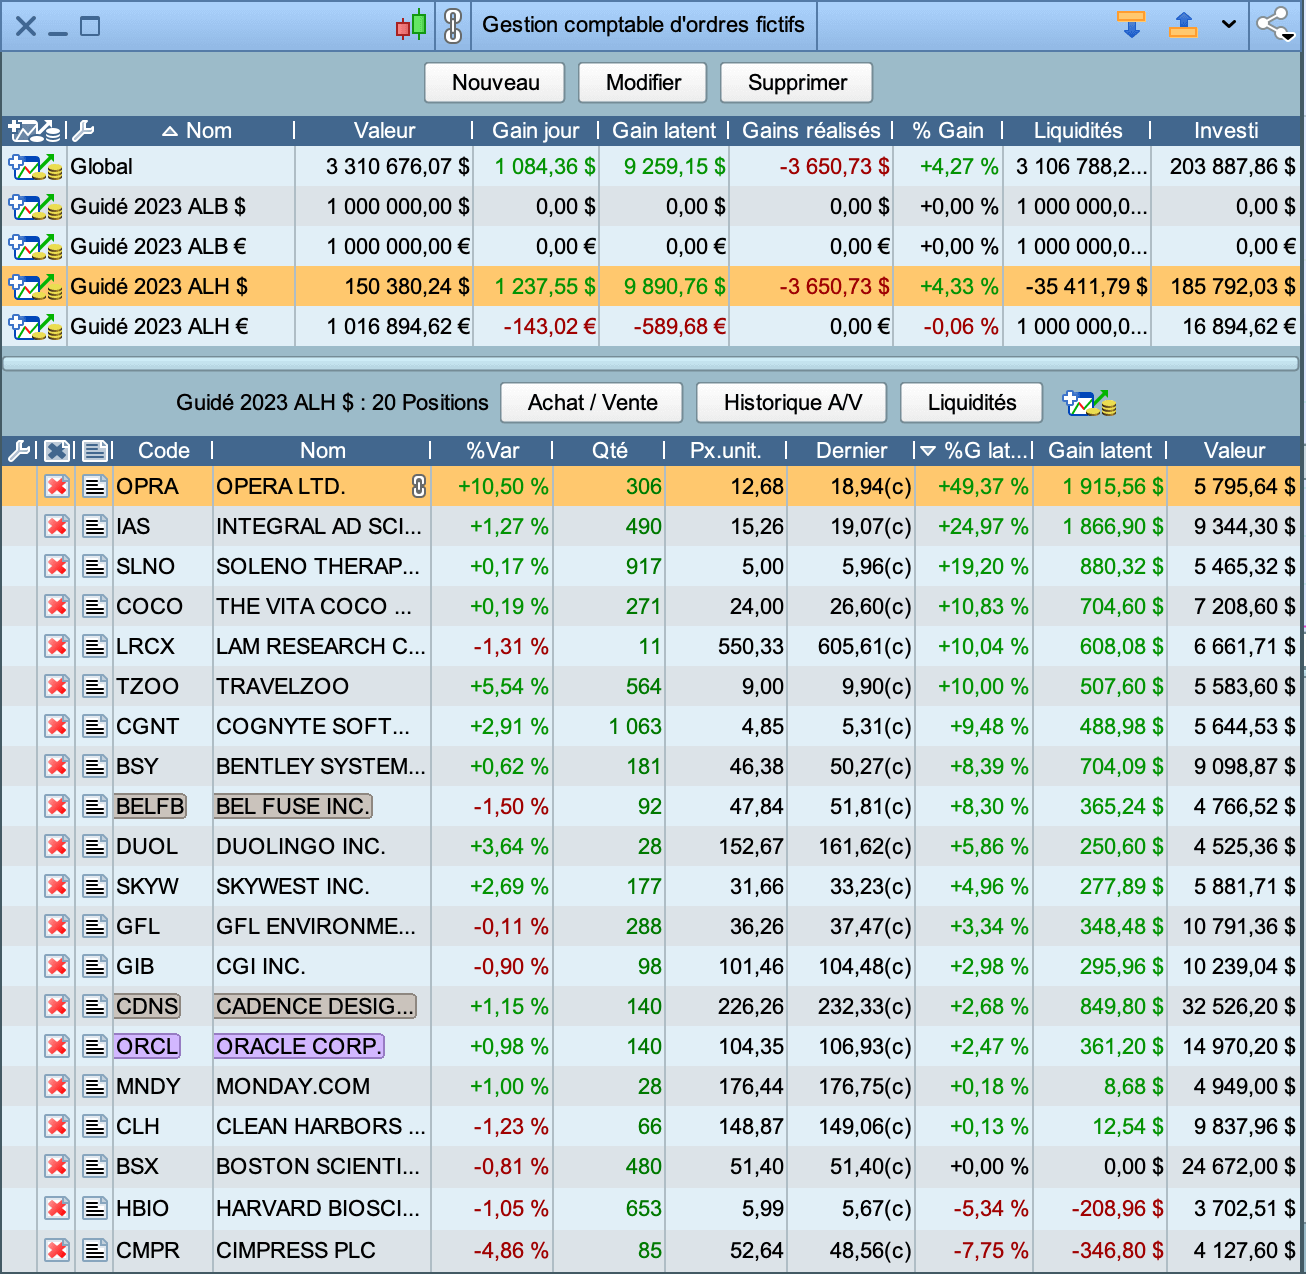1306x1274 pixels.
Task: Delete the TZOO position with red X
Action: [57, 687]
